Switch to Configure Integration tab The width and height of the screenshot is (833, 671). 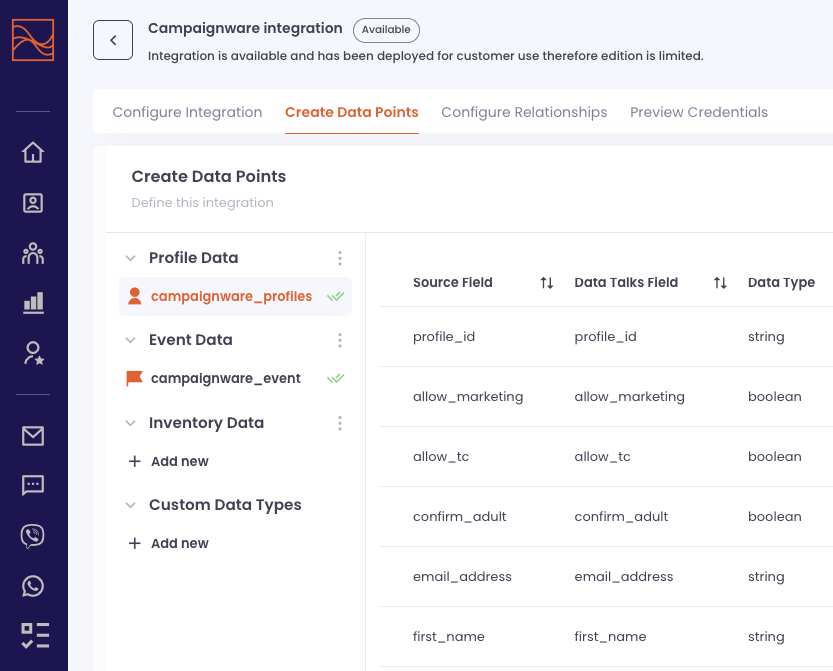(x=187, y=112)
